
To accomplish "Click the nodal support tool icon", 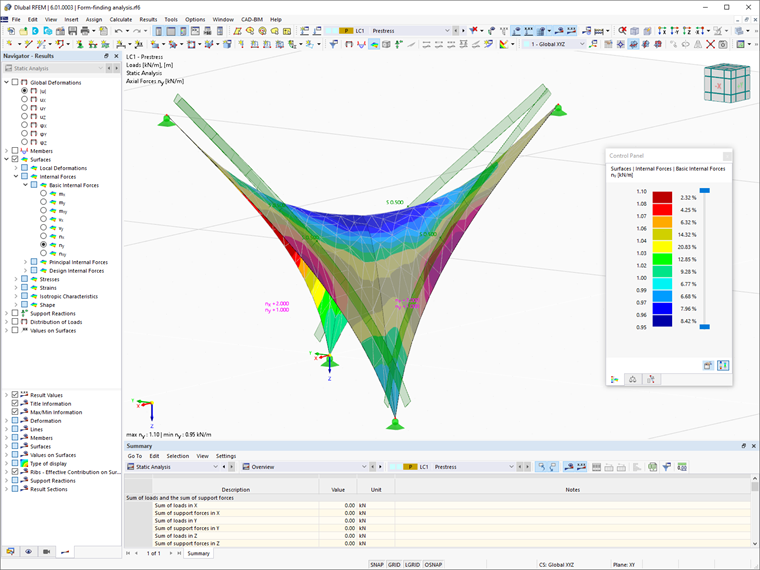I will tap(80, 45).
